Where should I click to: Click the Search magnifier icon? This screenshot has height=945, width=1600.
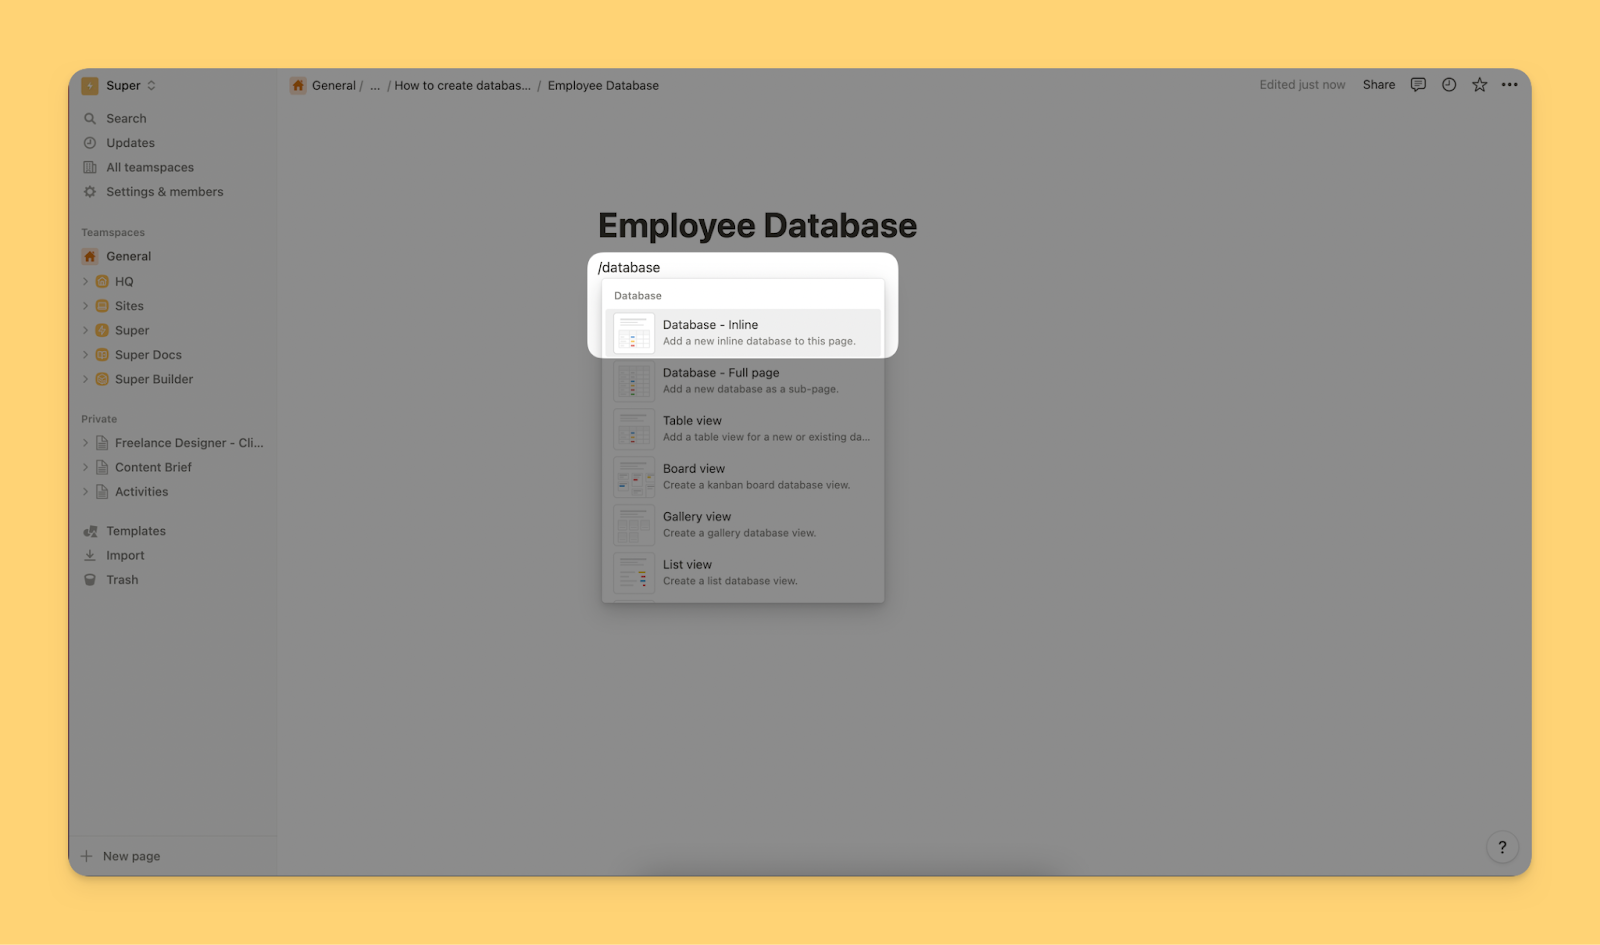(x=90, y=119)
